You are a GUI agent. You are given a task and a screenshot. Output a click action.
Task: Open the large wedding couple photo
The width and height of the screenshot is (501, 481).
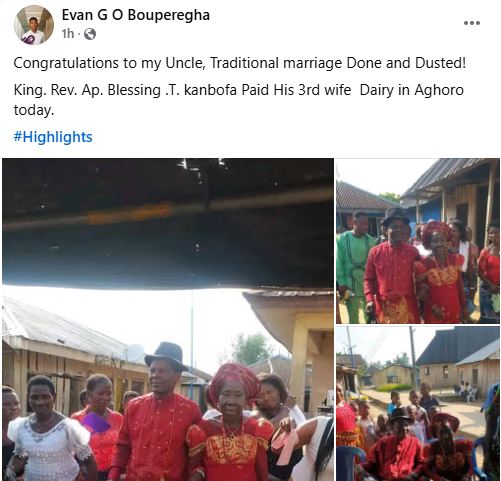click(168, 319)
